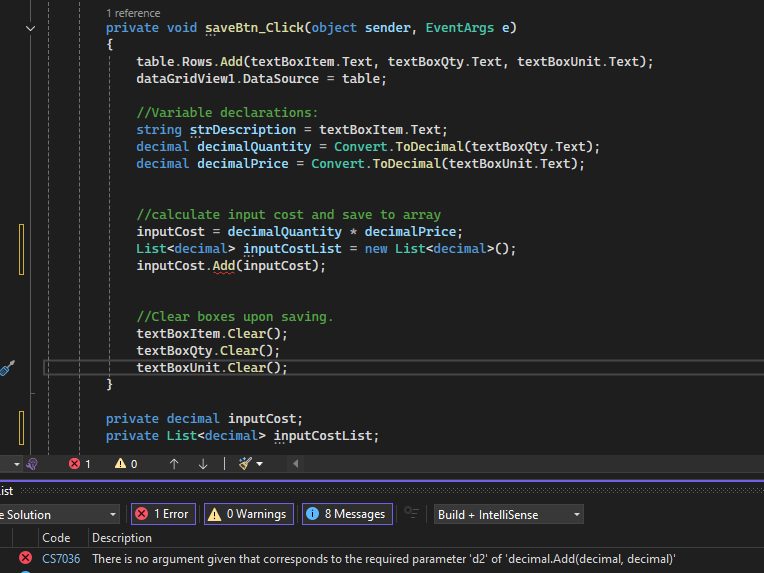The height and width of the screenshot is (573, 764).
Task: Click the private List inputCostList field
Action: [242, 436]
